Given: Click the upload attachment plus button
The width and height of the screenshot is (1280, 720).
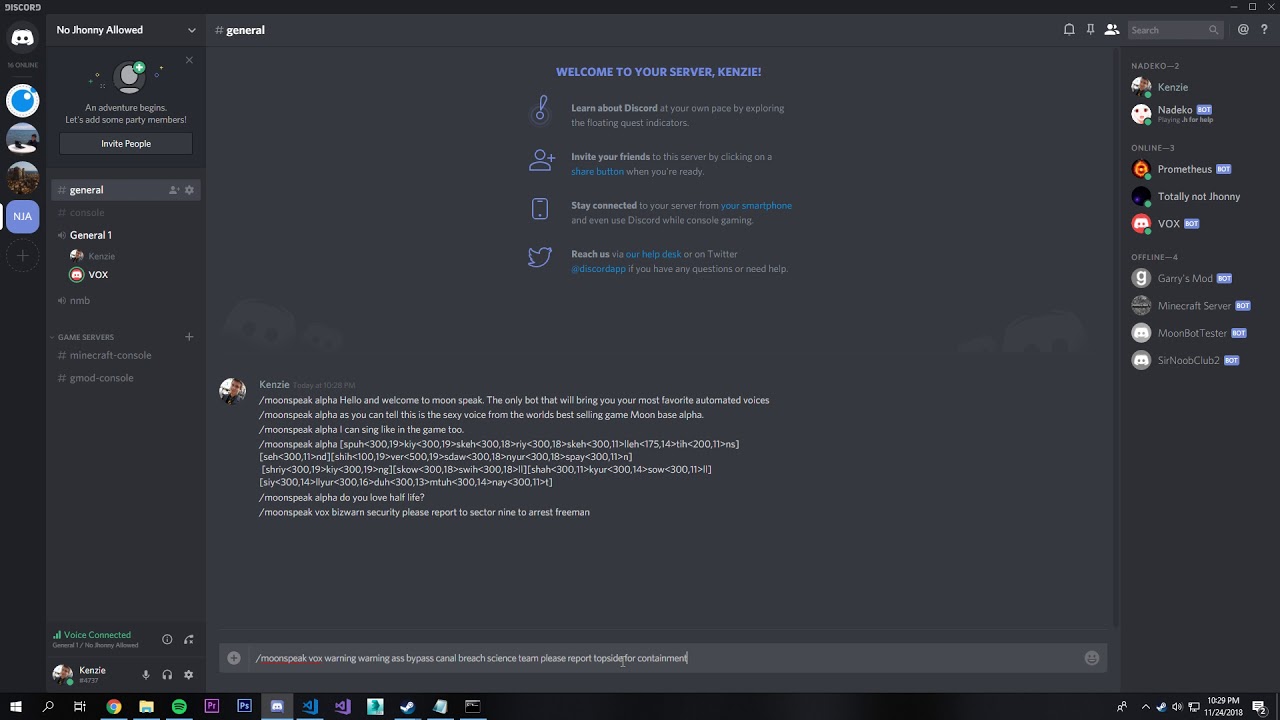Looking at the screenshot, I should coord(234,658).
